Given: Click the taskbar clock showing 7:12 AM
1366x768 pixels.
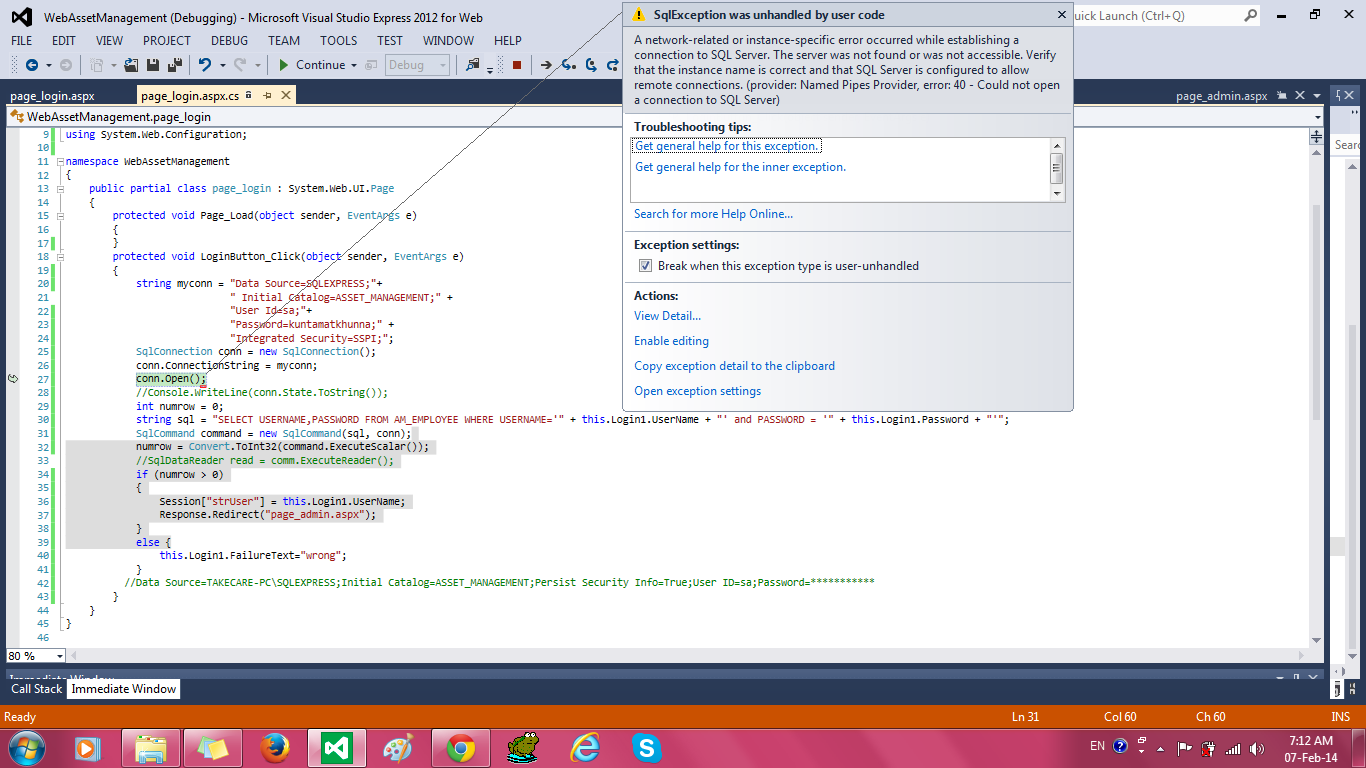Looking at the screenshot, I should 1311,748.
